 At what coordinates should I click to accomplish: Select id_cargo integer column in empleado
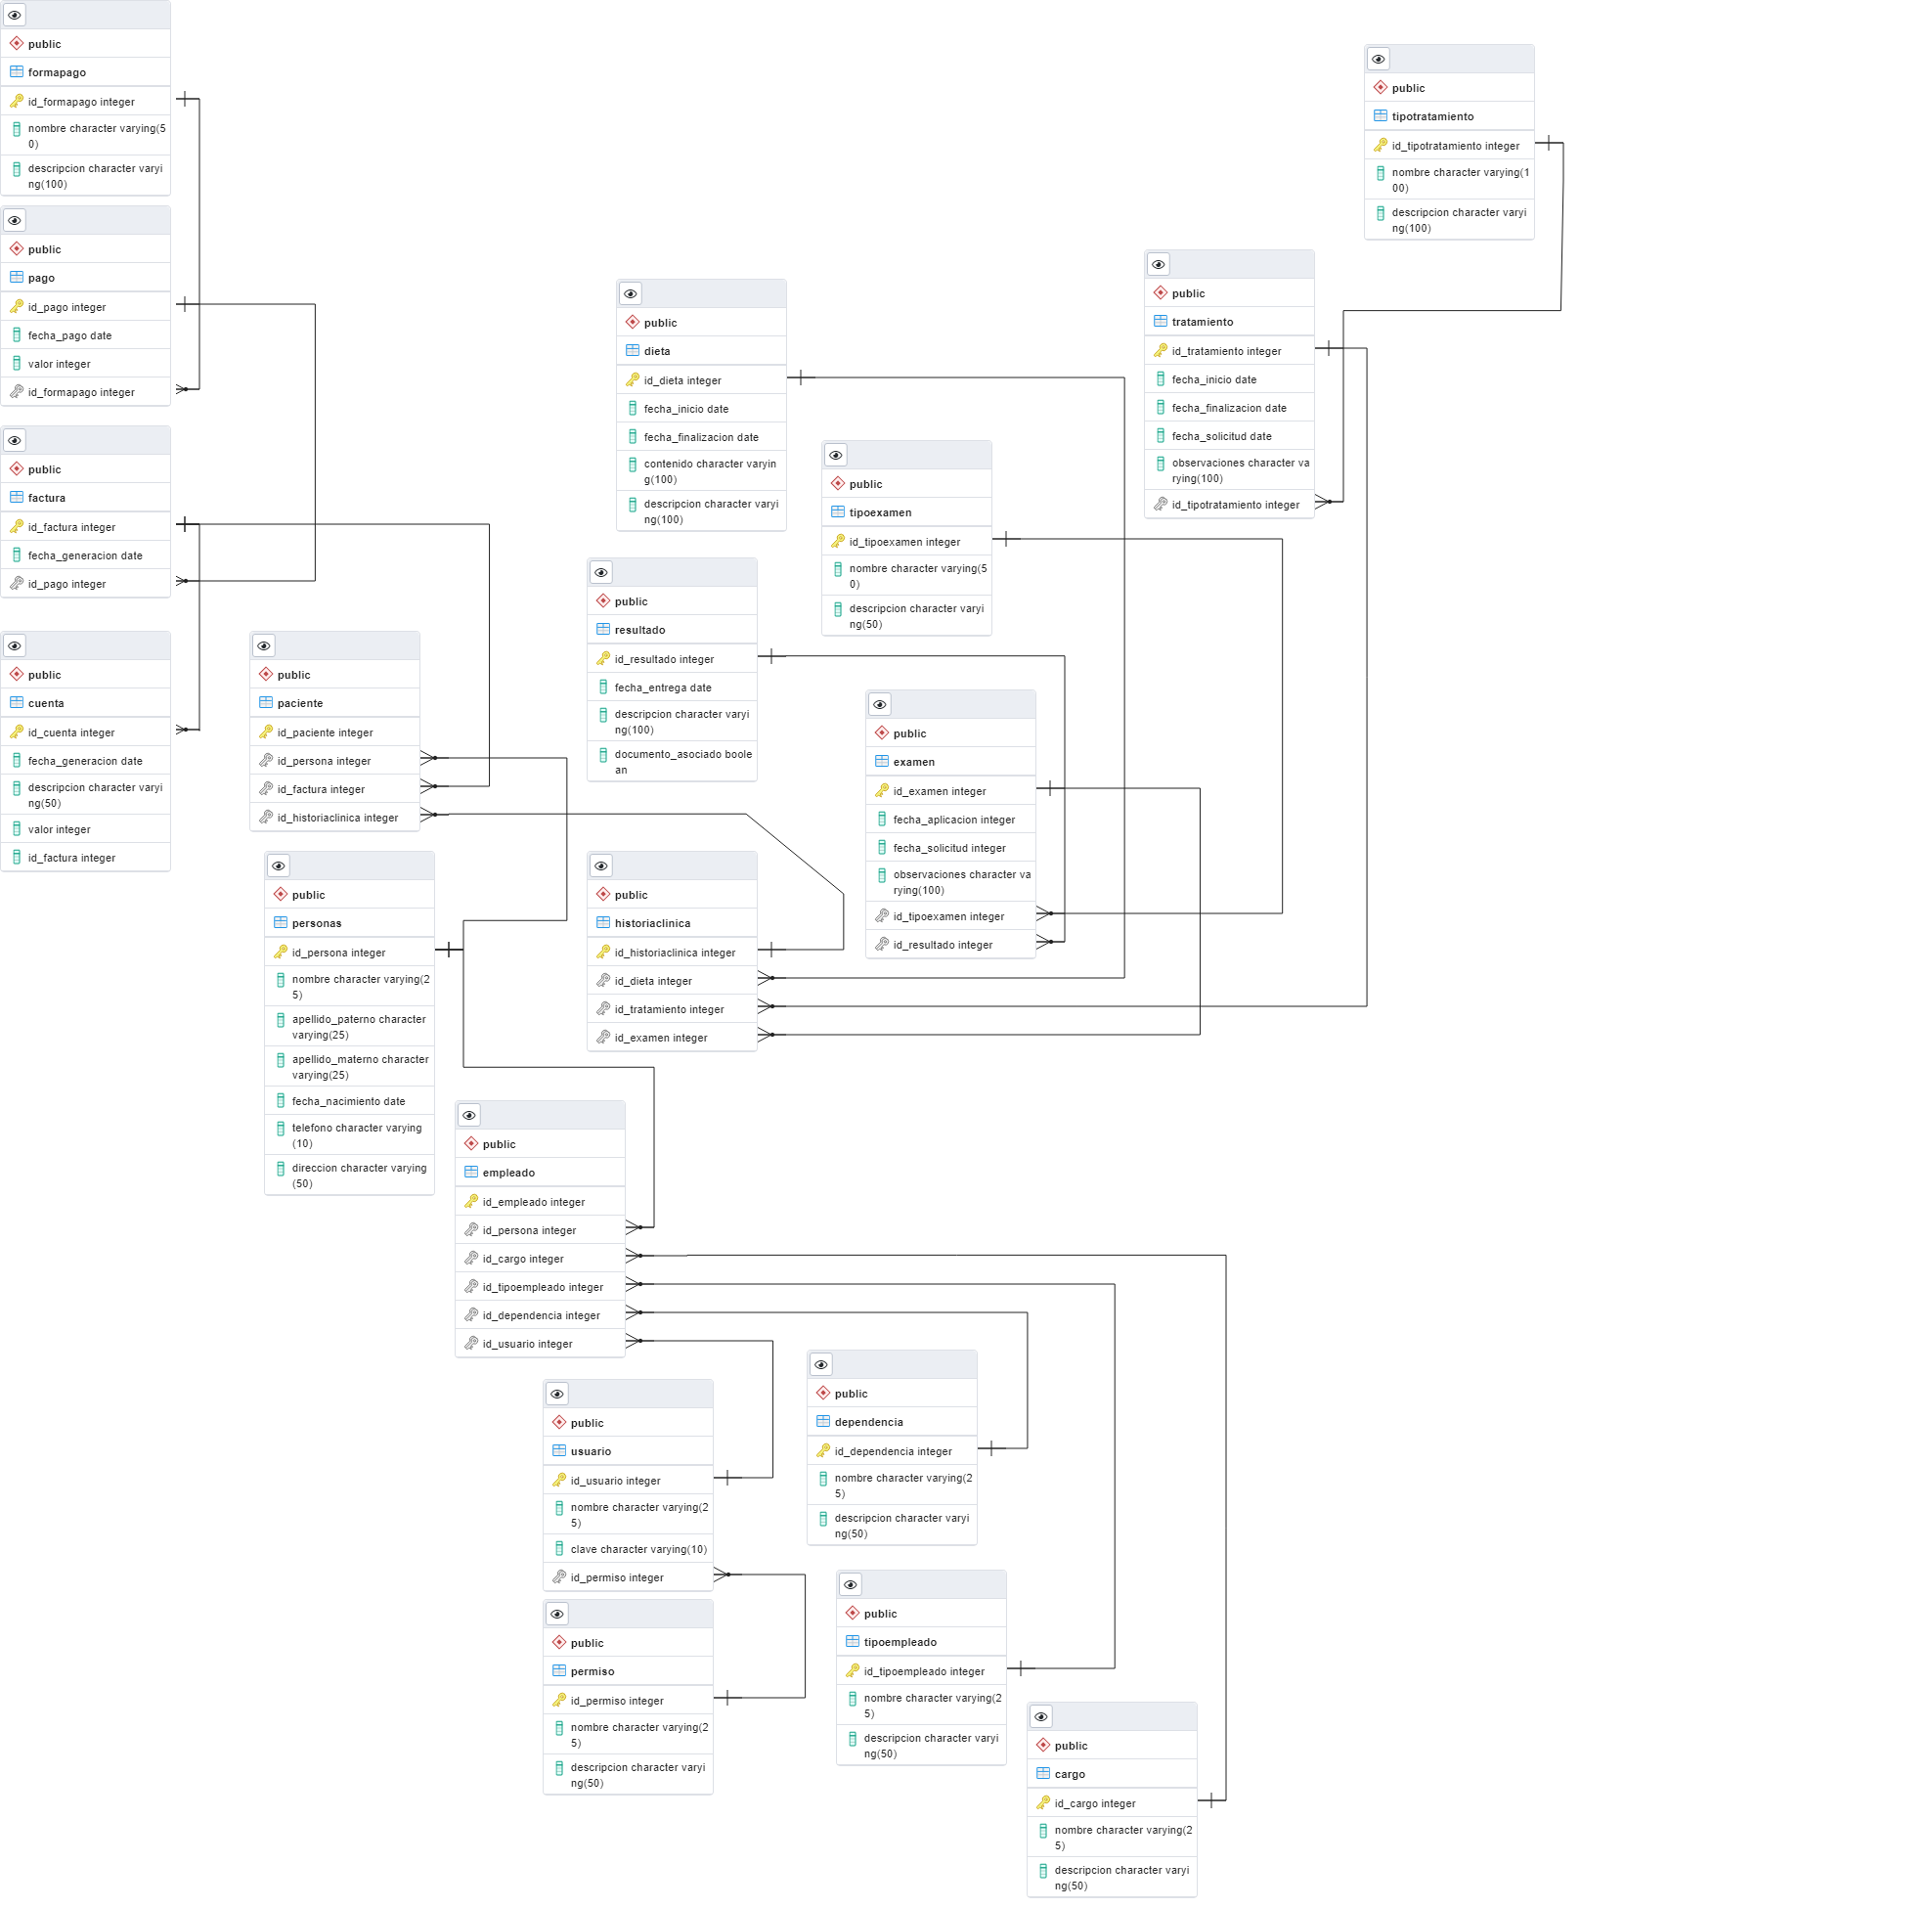pyautogui.click(x=523, y=1259)
